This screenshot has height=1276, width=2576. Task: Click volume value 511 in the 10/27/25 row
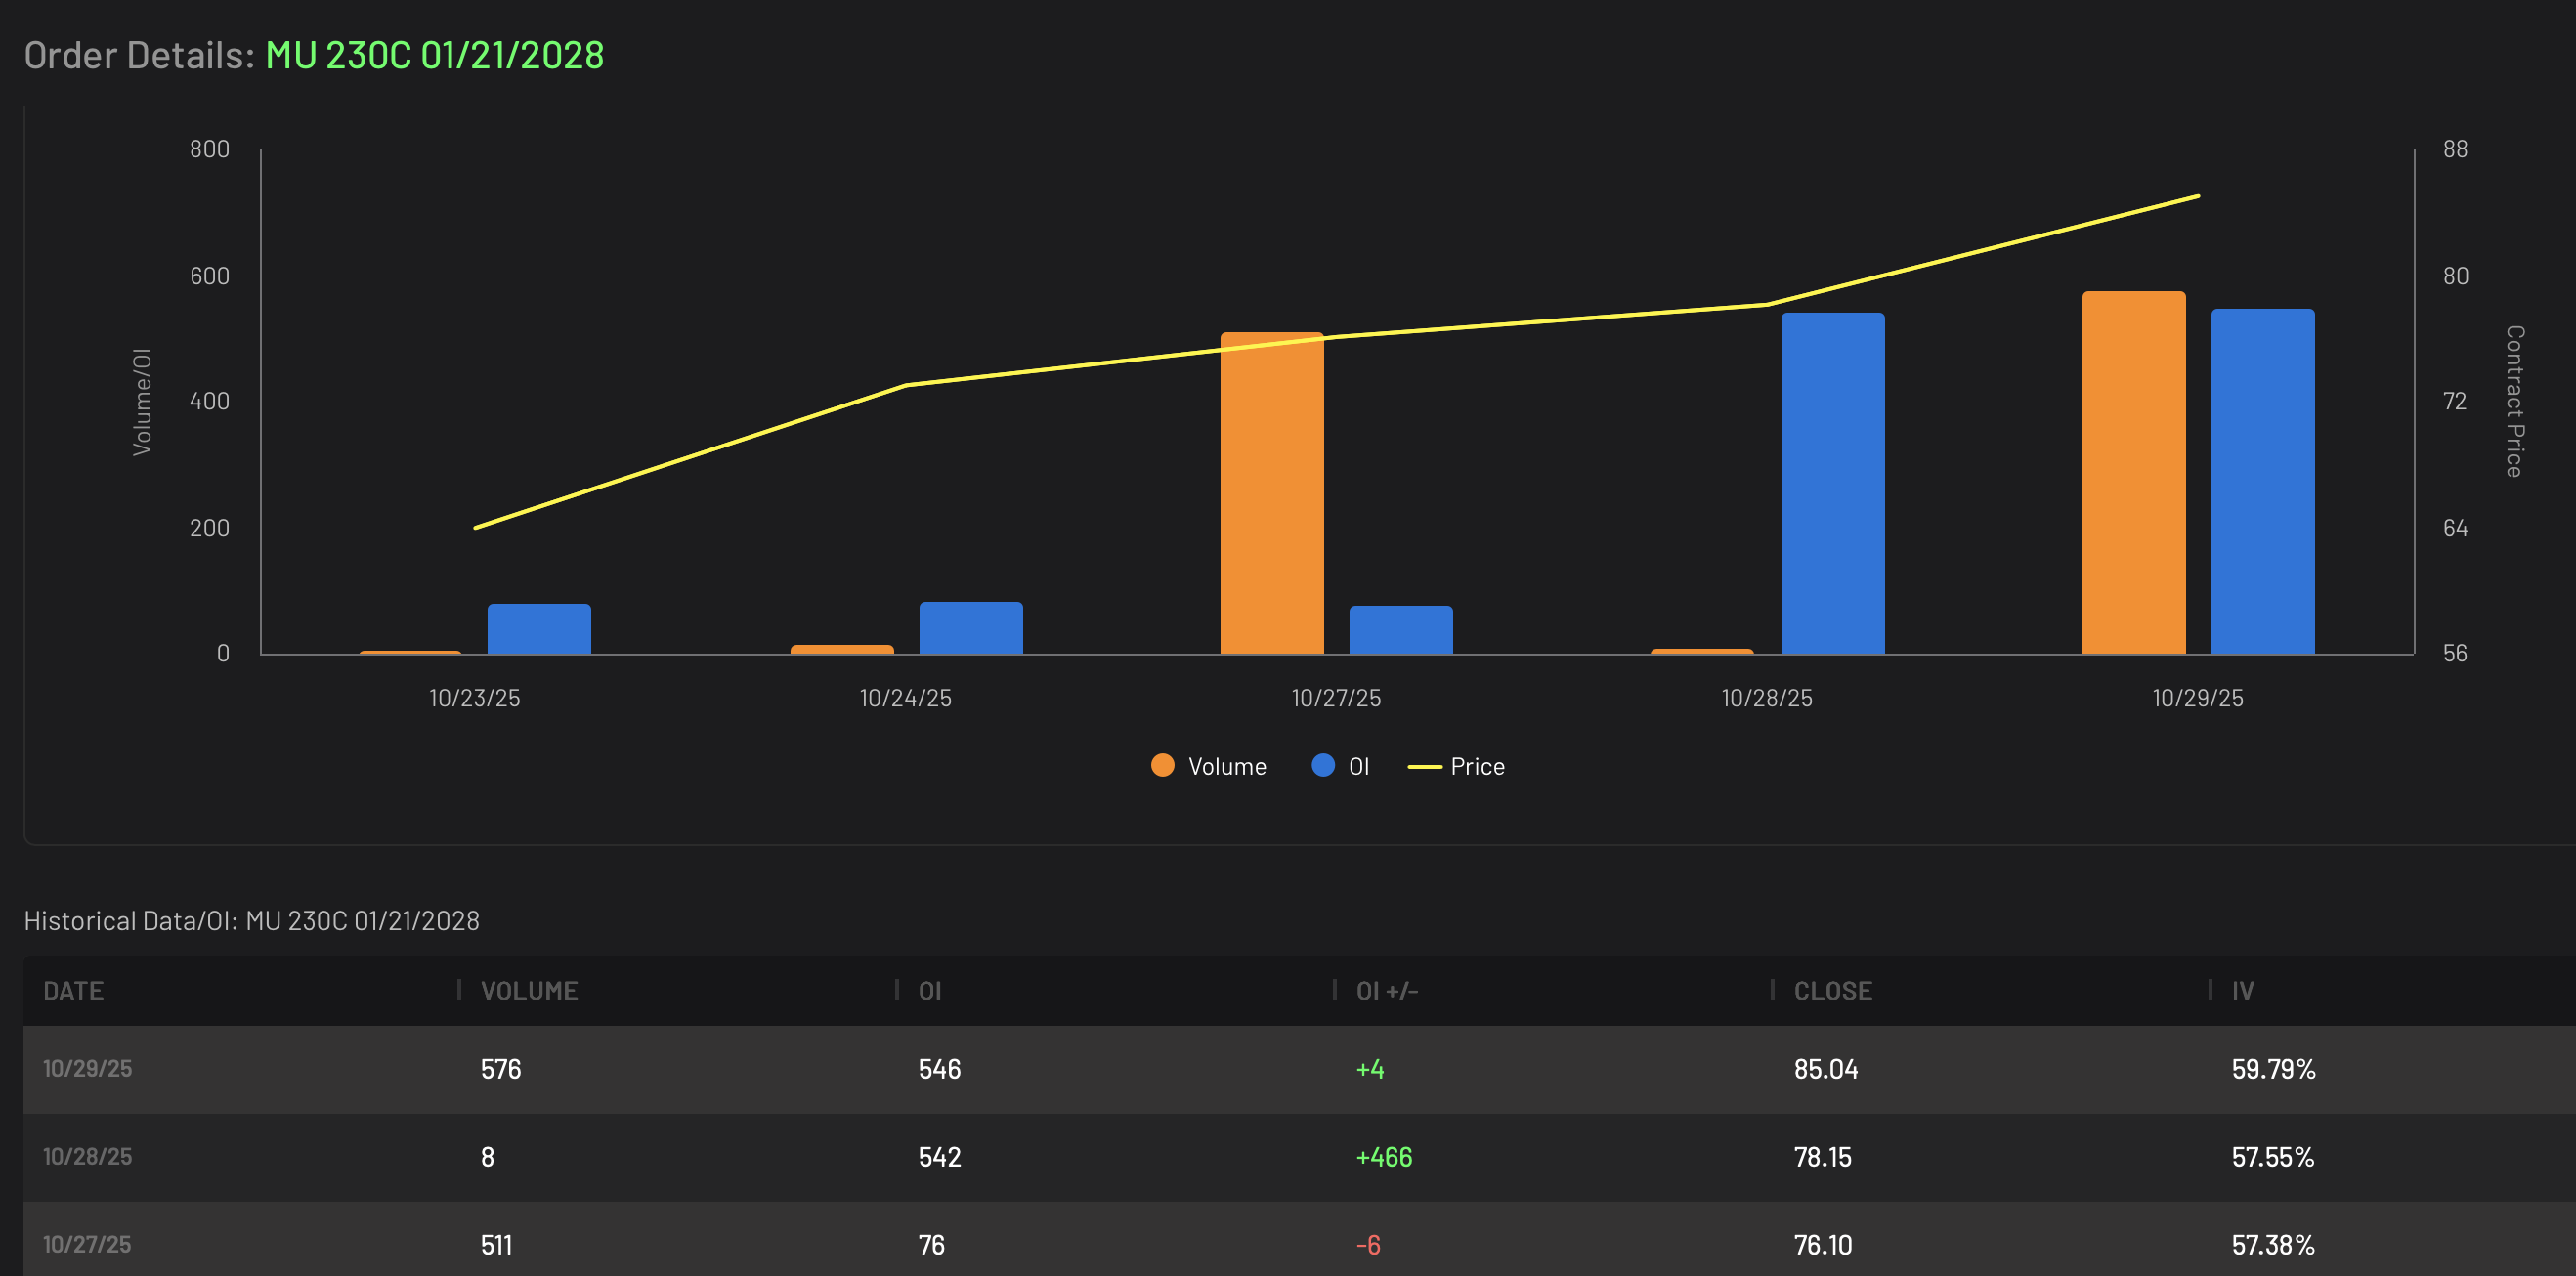click(497, 1245)
